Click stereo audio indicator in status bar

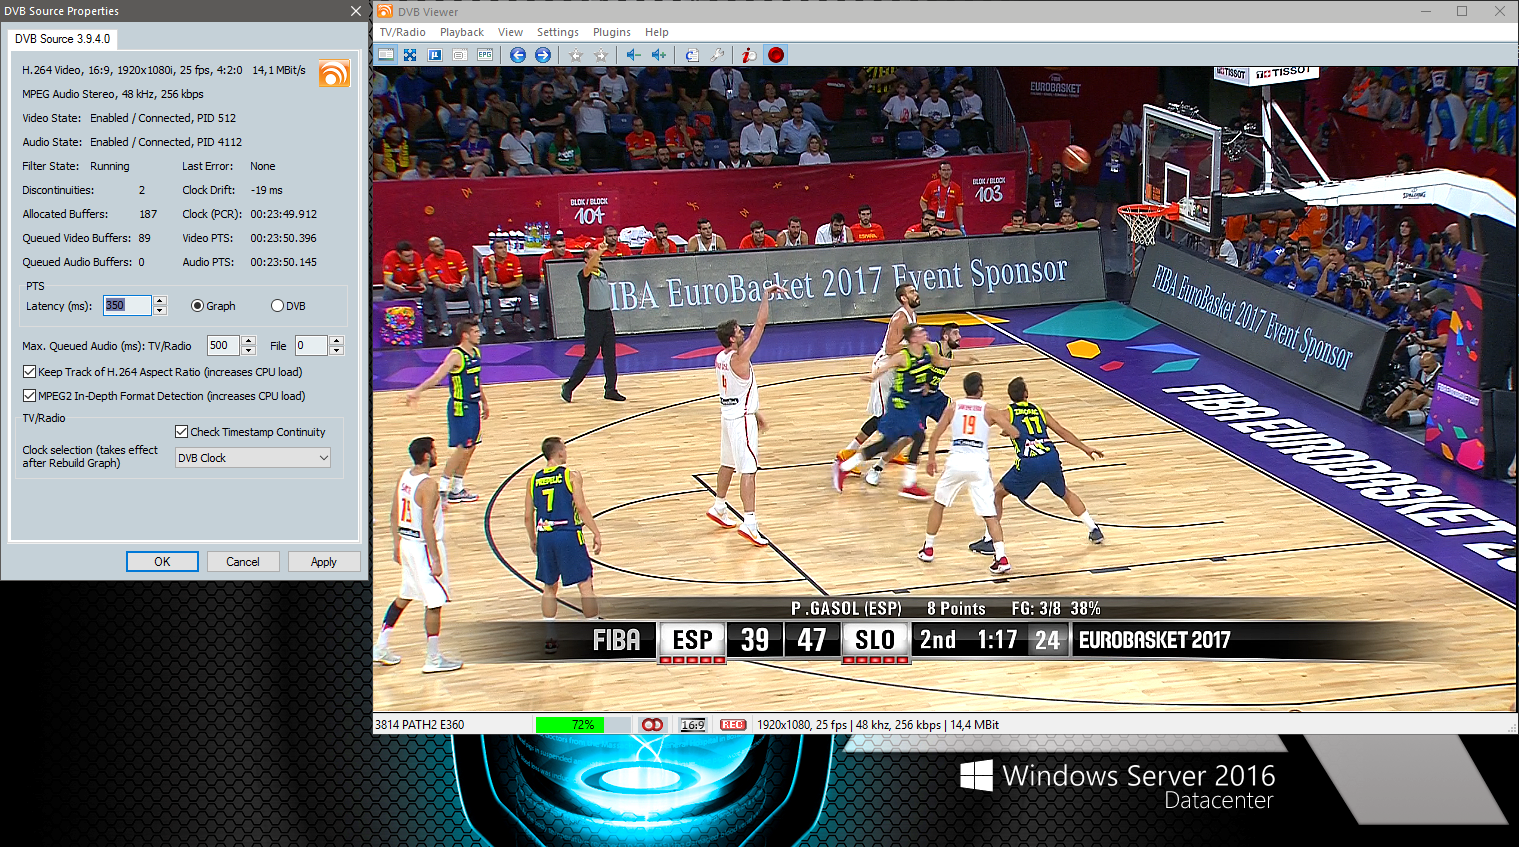652,725
